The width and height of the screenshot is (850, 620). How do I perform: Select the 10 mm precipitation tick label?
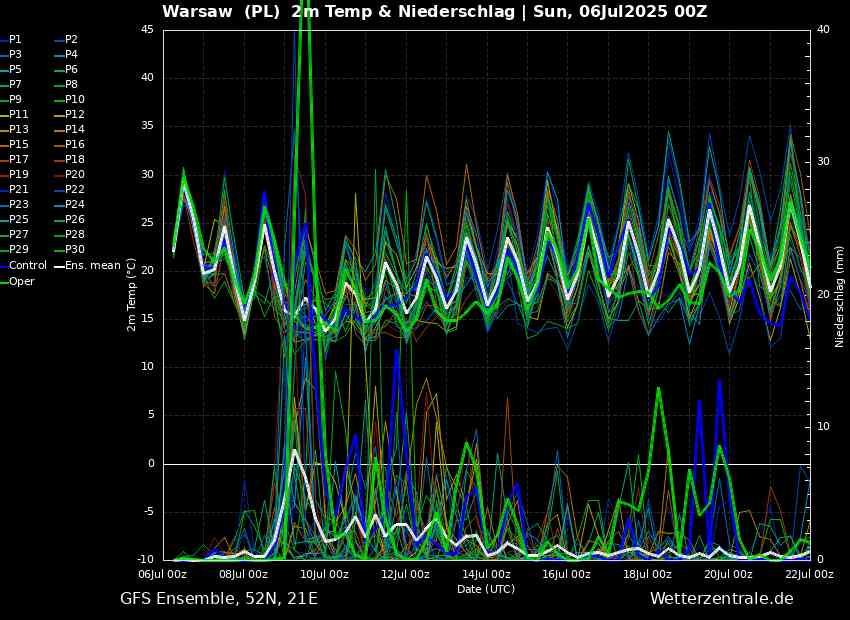tap(823, 427)
